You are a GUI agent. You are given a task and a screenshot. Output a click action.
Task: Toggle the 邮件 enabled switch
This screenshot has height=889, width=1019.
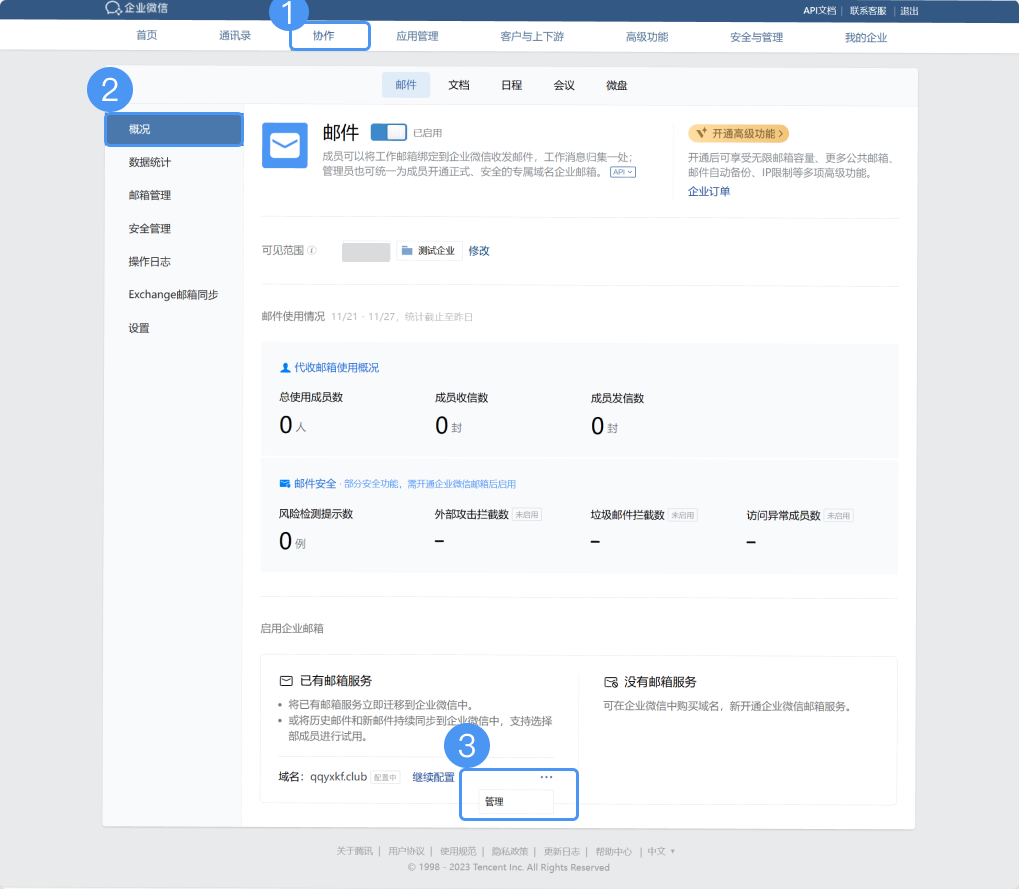388,132
